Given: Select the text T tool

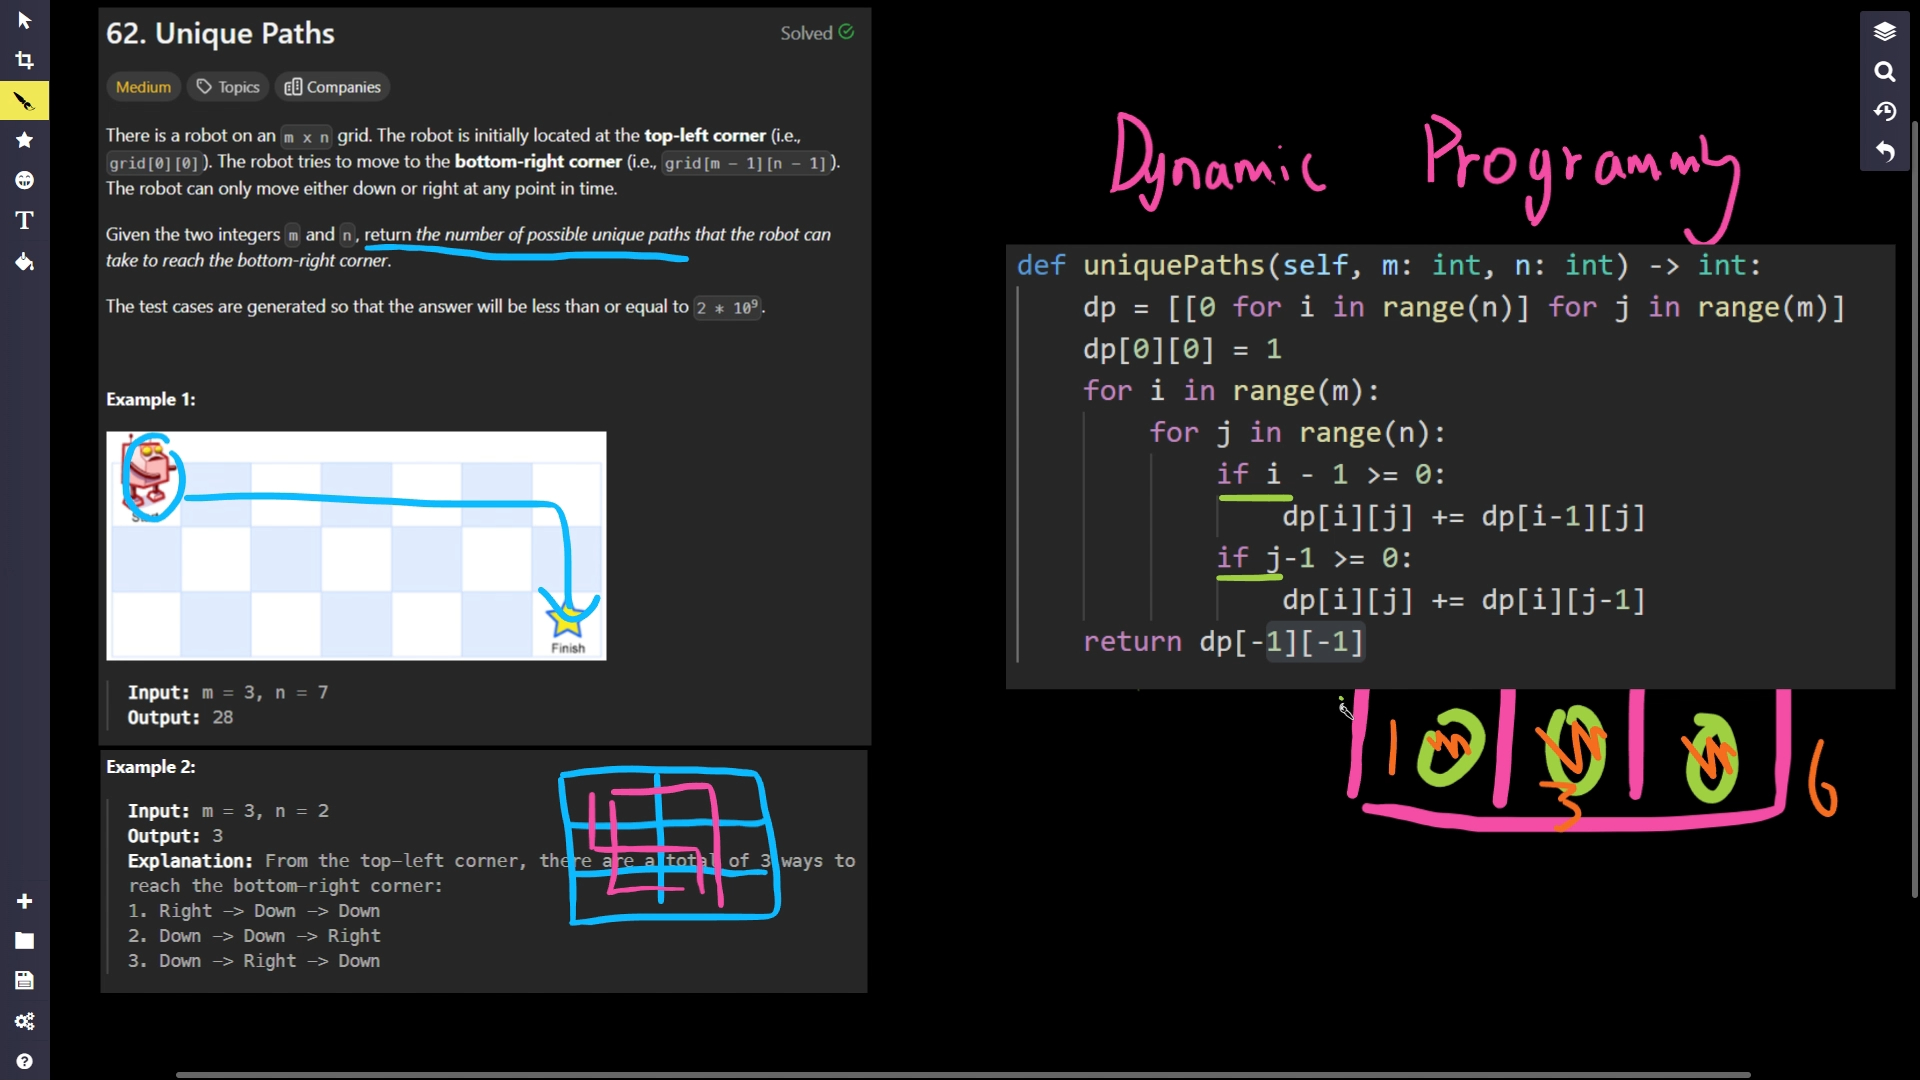Looking at the screenshot, I should tap(24, 220).
